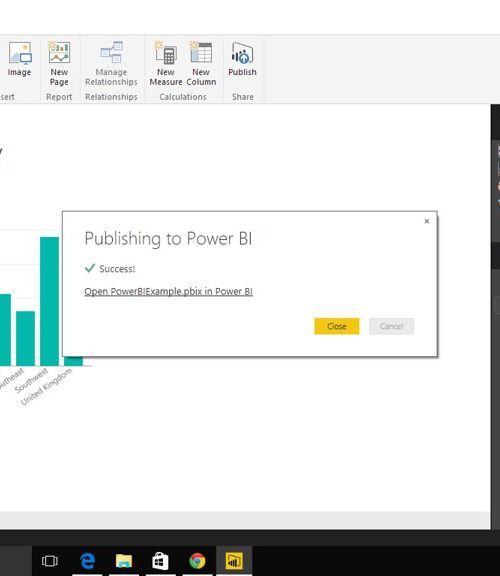500x576 pixels.
Task: Click the United Kingdom axis label
Action: (x=46, y=387)
